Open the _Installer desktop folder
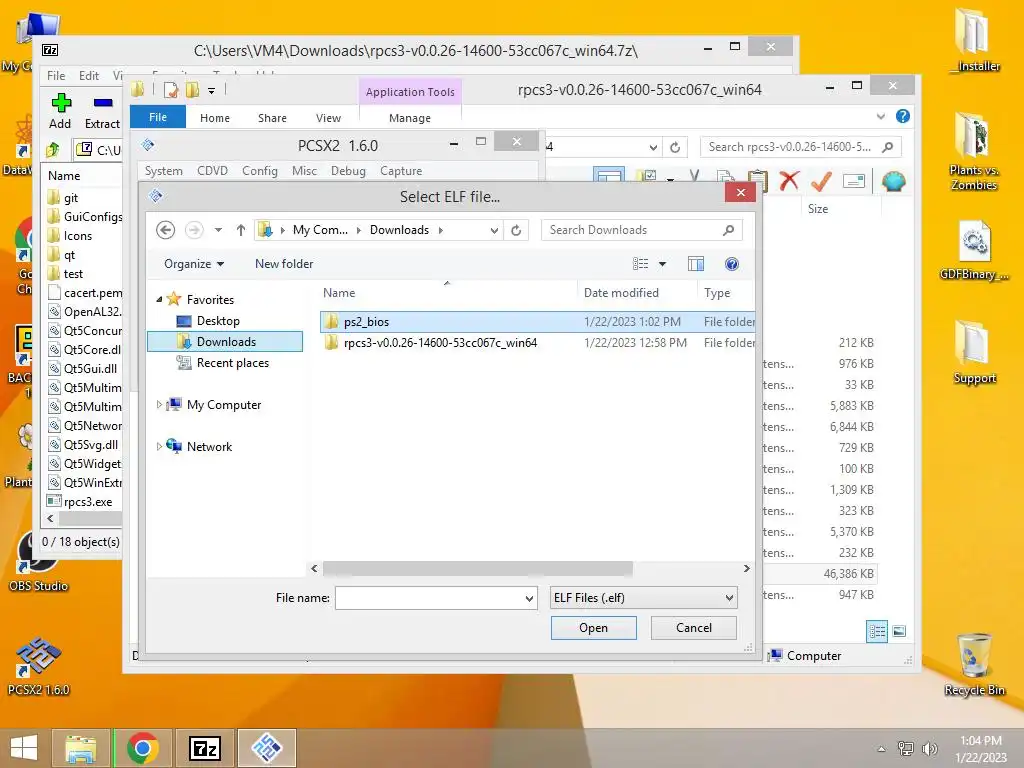This screenshot has width=1024, height=768. tap(974, 39)
